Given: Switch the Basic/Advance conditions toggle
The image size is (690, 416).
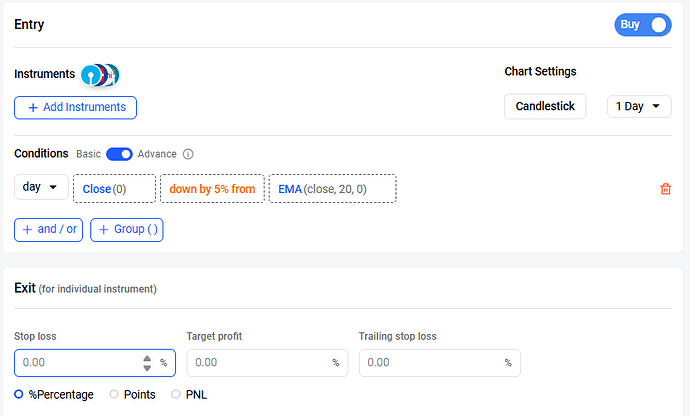Looking at the screenshot, I should tap(119, 154).
